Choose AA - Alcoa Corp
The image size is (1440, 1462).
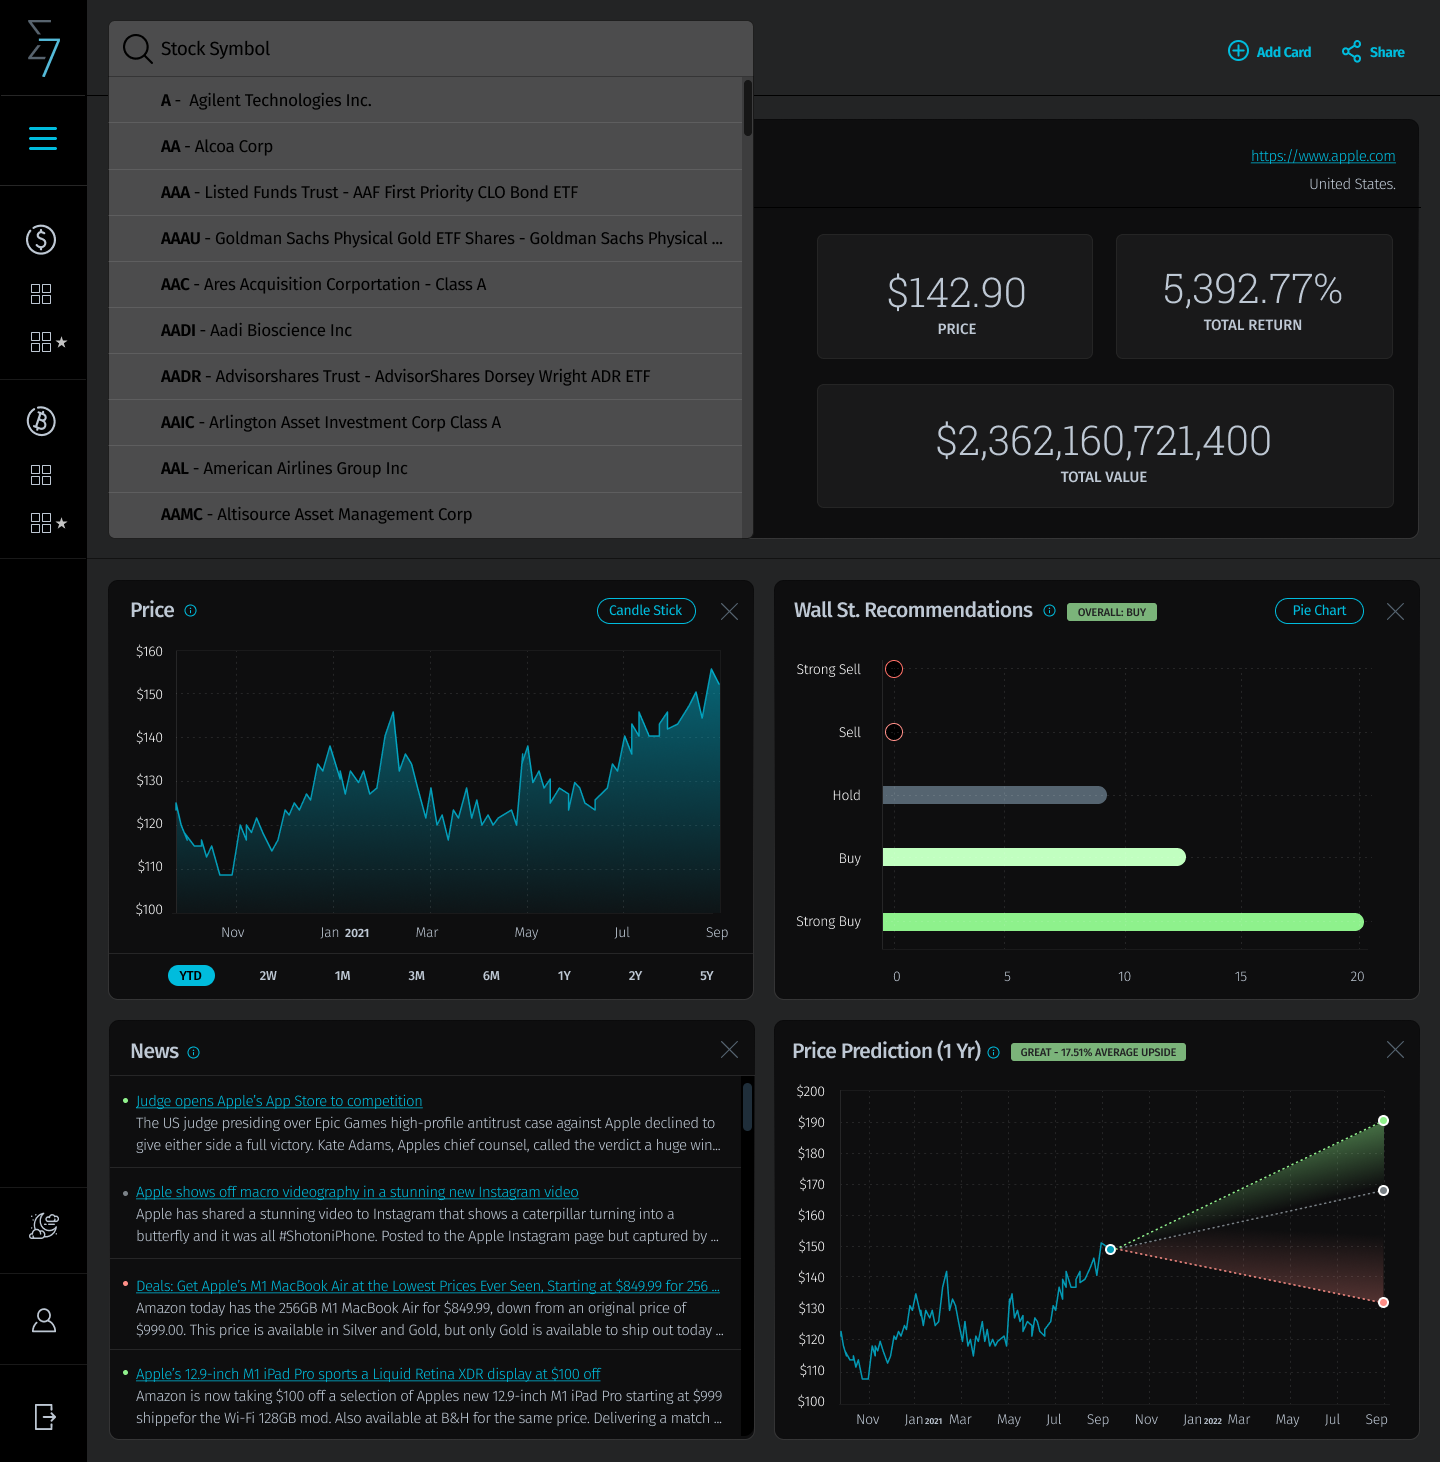[425, 146]
